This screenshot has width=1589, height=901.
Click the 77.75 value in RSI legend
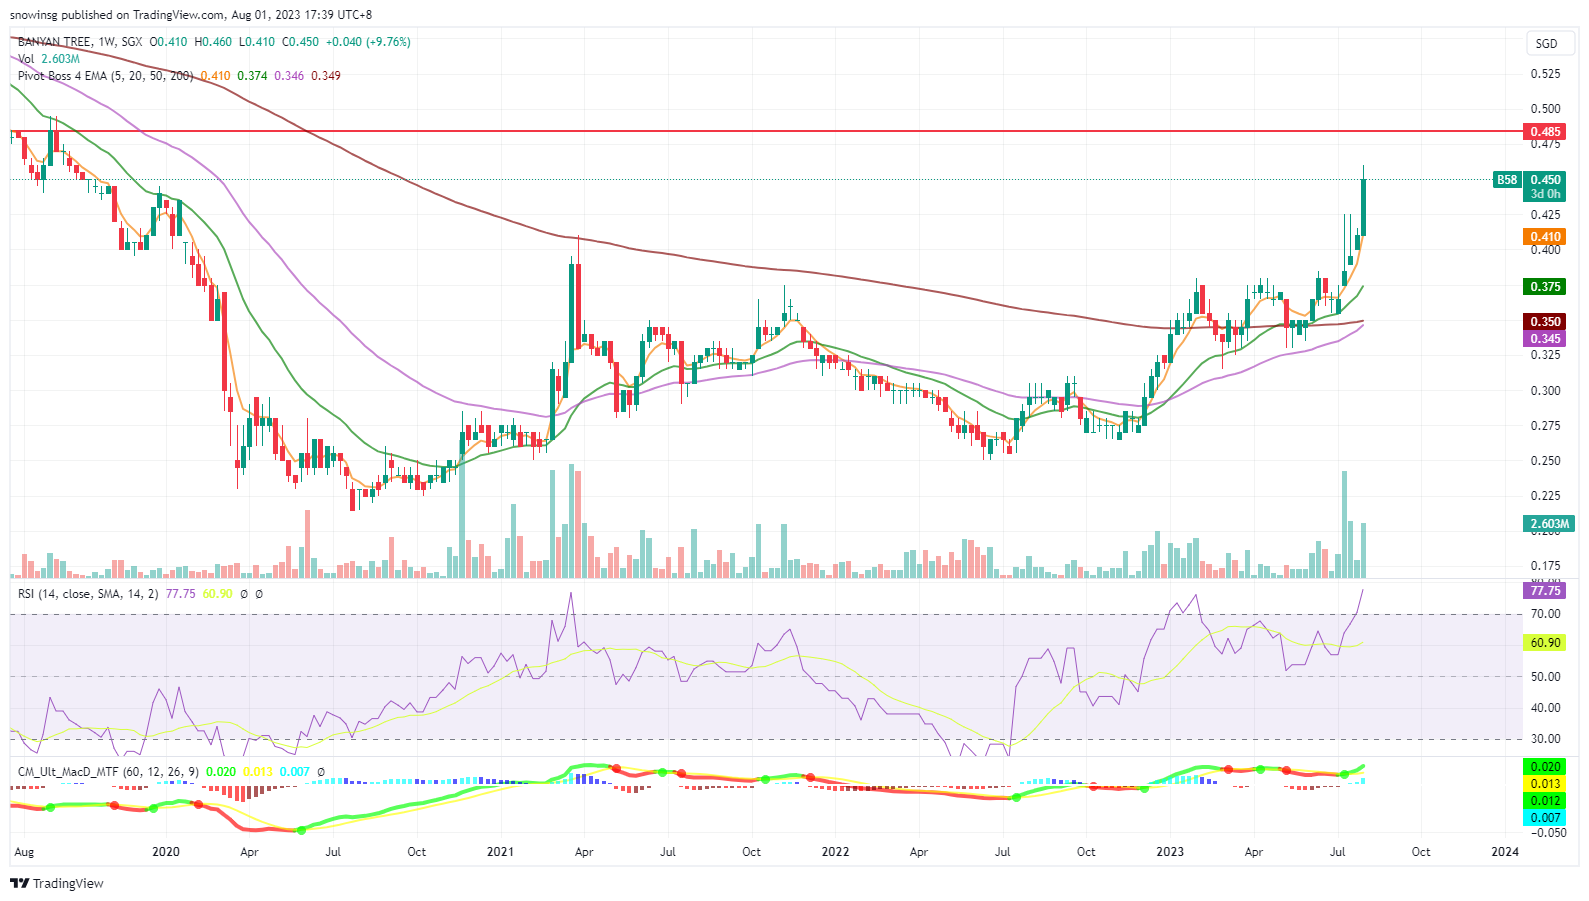(x=180, y=594)
